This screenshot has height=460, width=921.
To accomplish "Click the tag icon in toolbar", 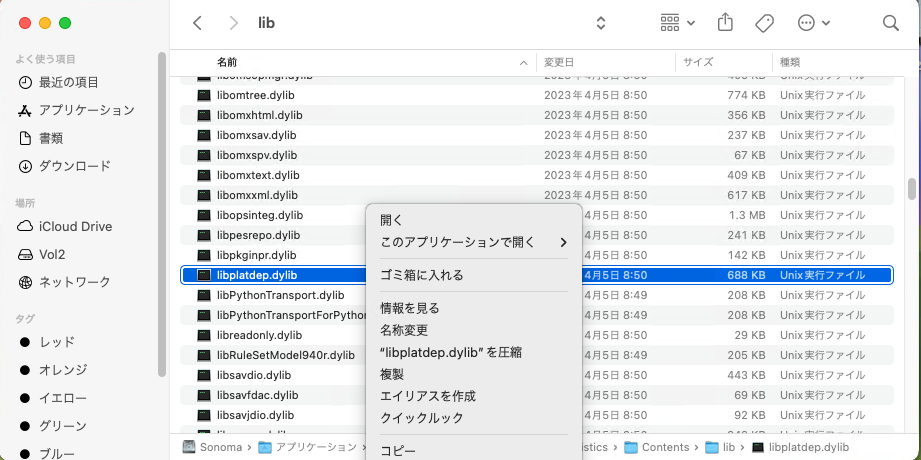I will pos(764,22).
